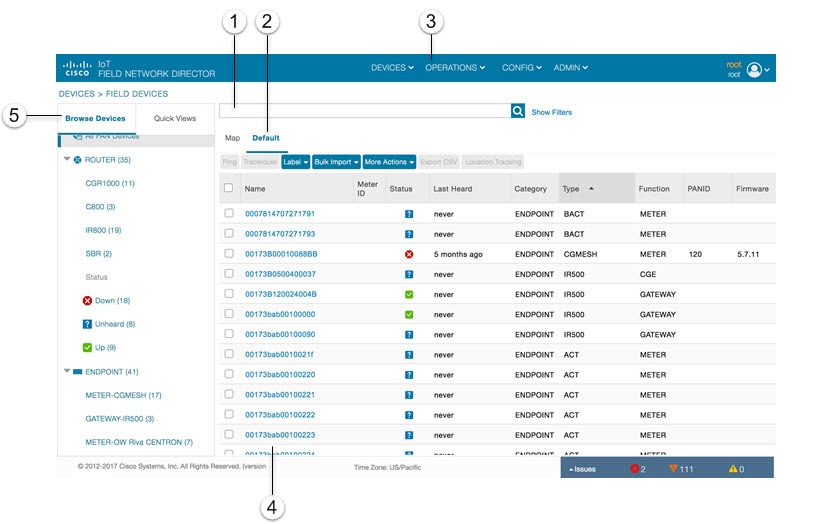The width and height of the screenshot is (834, 524).
Task: Click green status icon for 00173B120024004B
Action: tap(409, 294)
